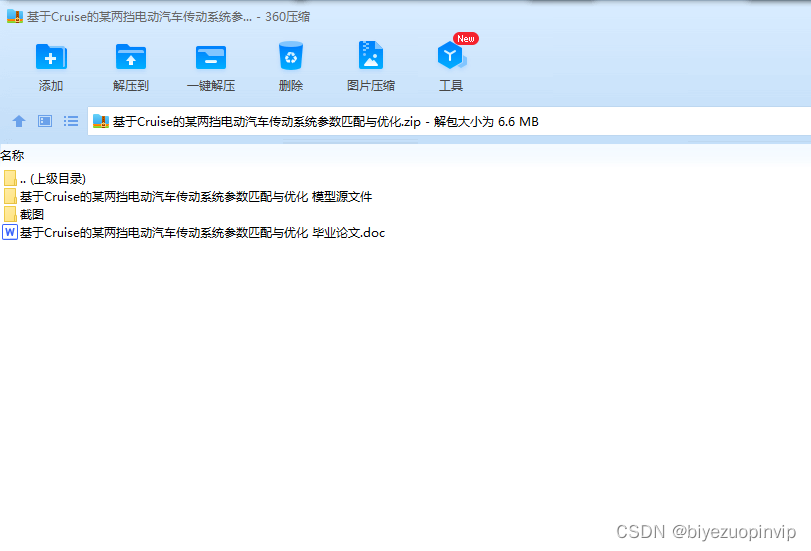Click the folder icon of 模型源文件 entry
The height and width of the screenshot is (551, 811).
click(x=10, y=197)
